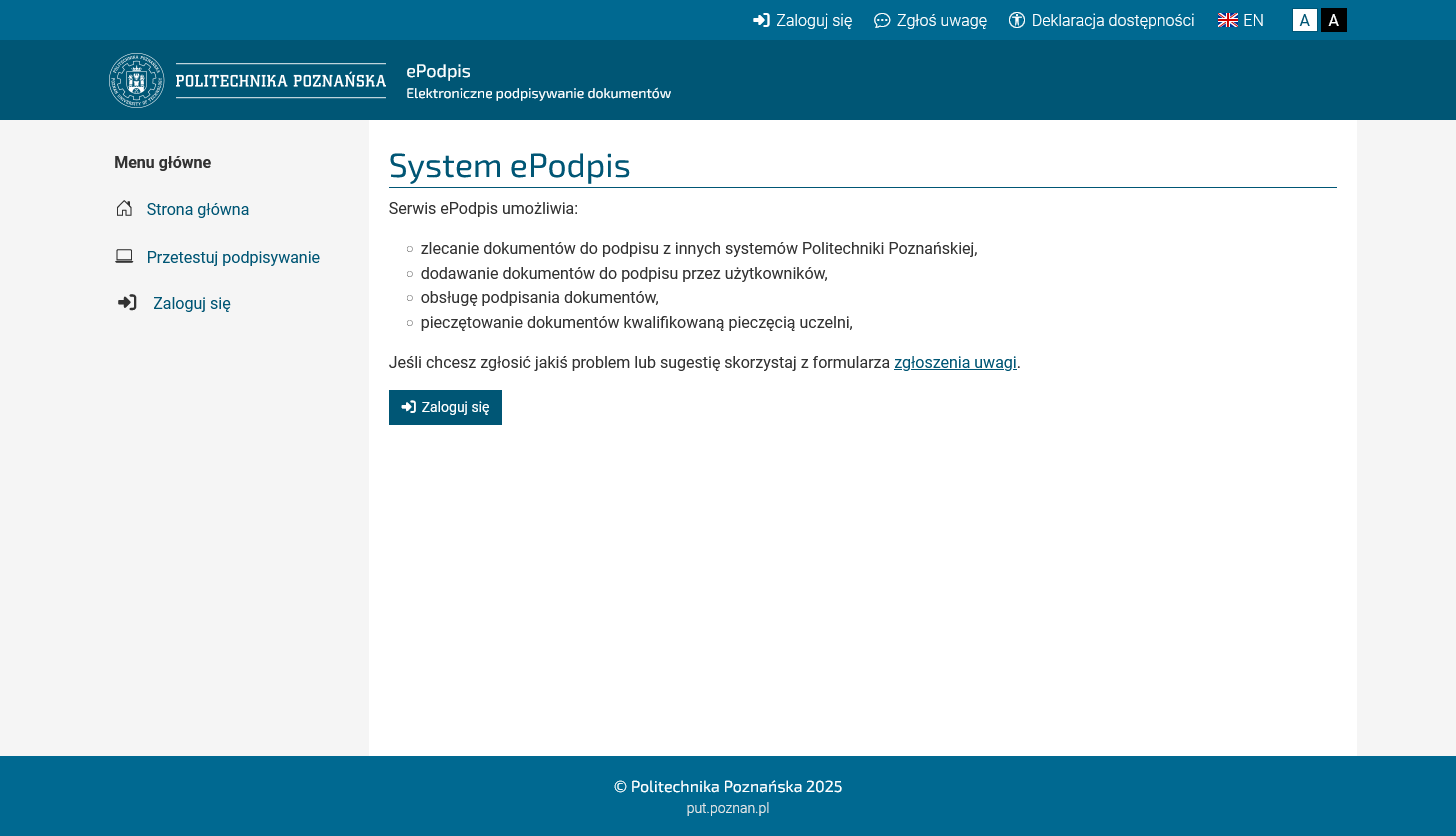The image size is (1456, 836).
Task: Open Deklaracja dostępności link
Action: point(1112,21)
